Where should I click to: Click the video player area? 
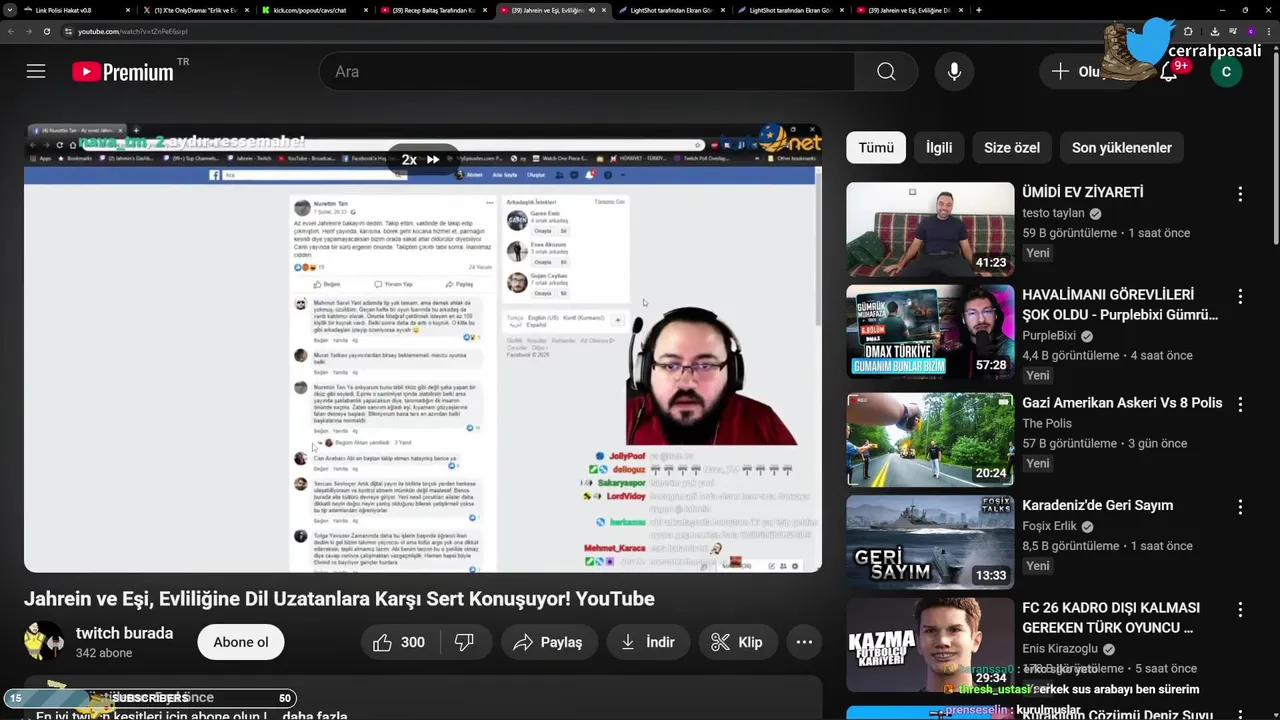(423, 348)
